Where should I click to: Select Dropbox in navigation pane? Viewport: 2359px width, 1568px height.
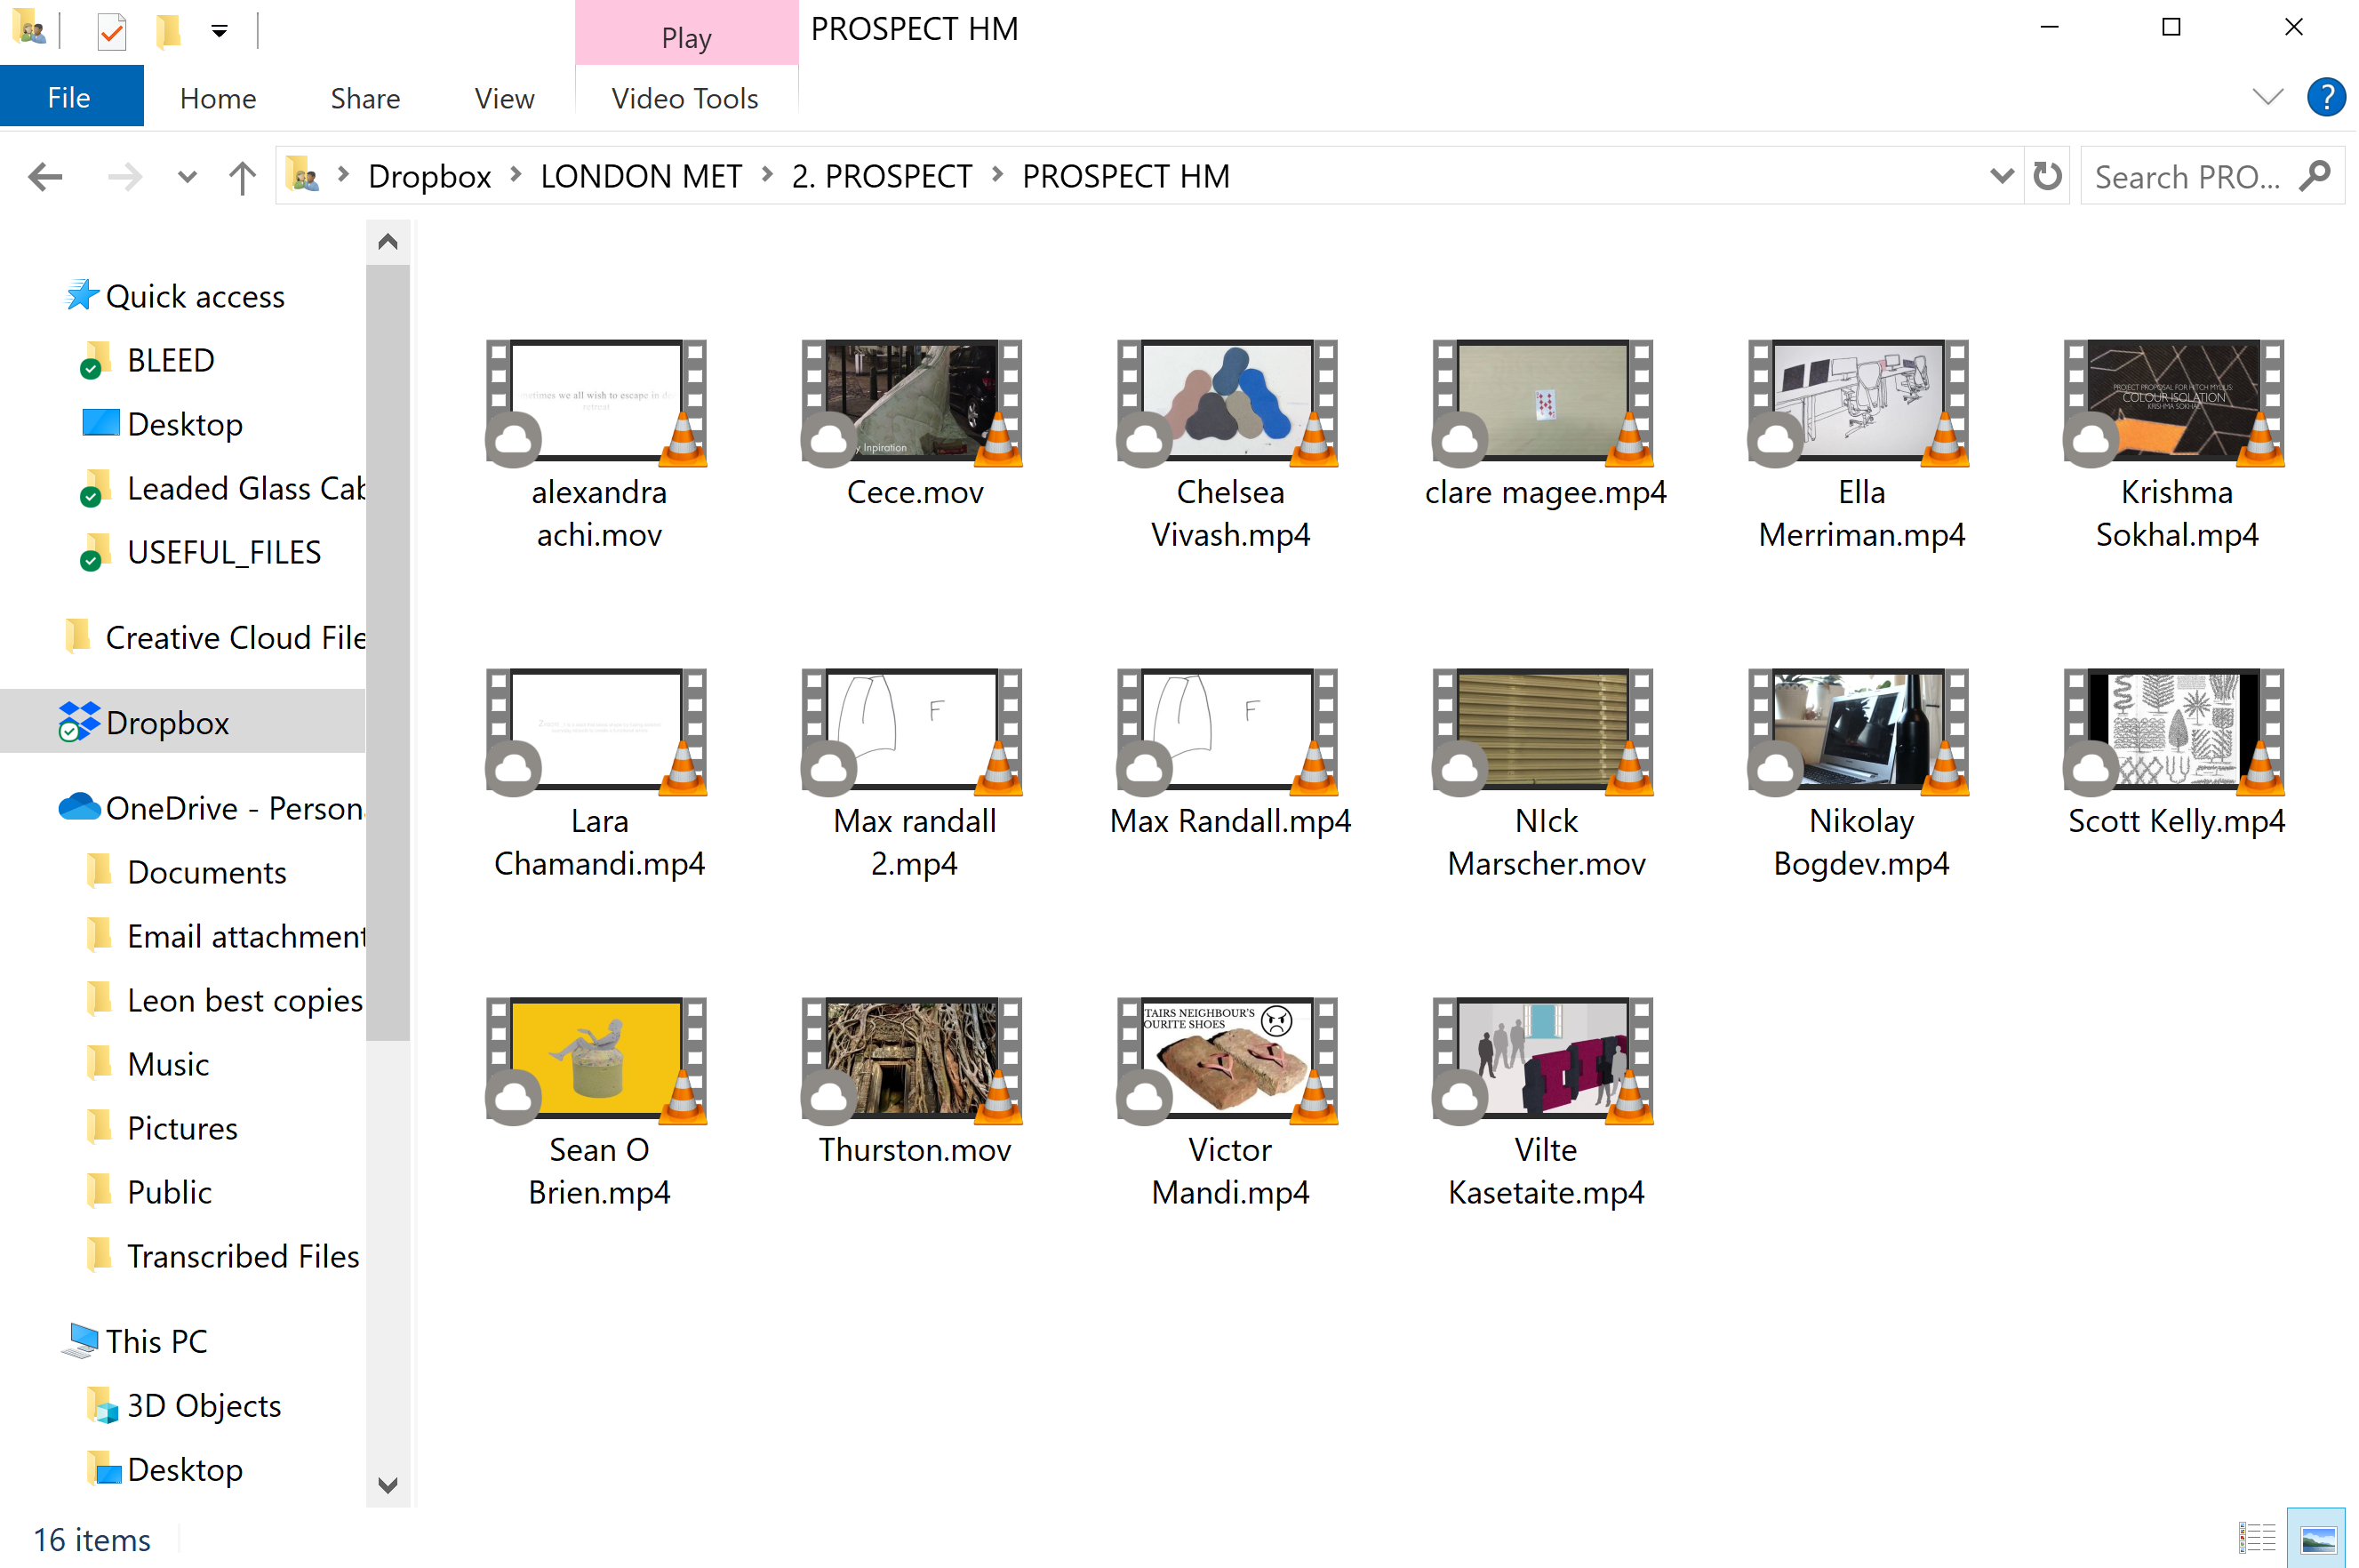click(x=167, y=722)
